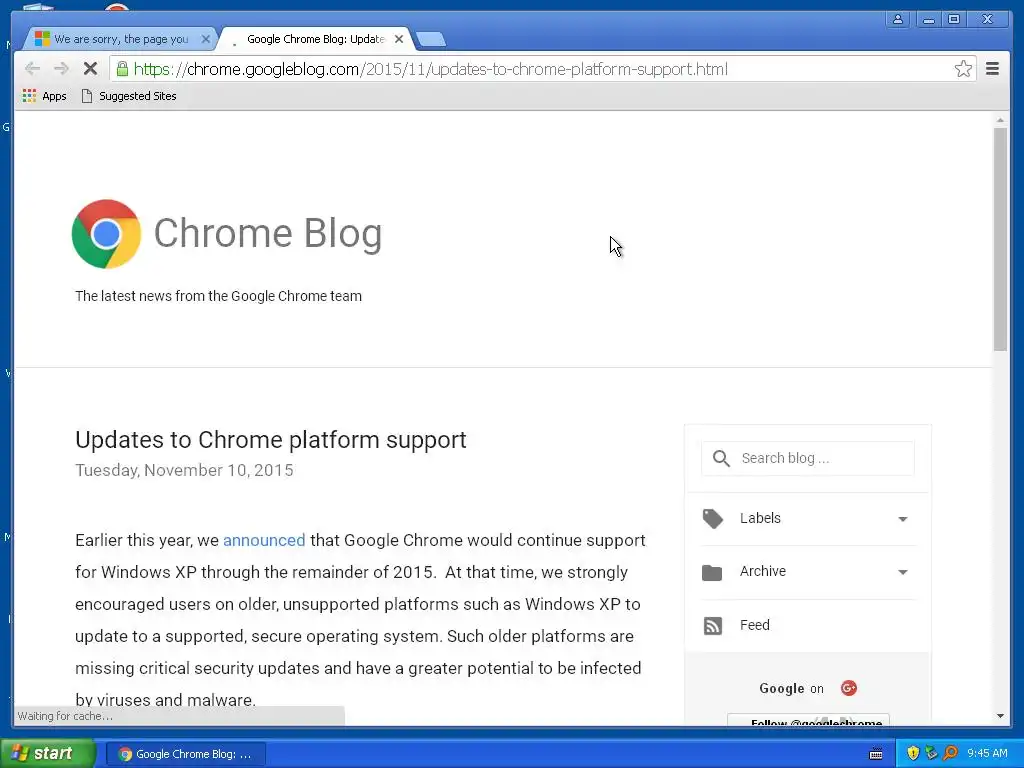
Task: Click the Chrome logo in blog header
Action: (106, 234)
